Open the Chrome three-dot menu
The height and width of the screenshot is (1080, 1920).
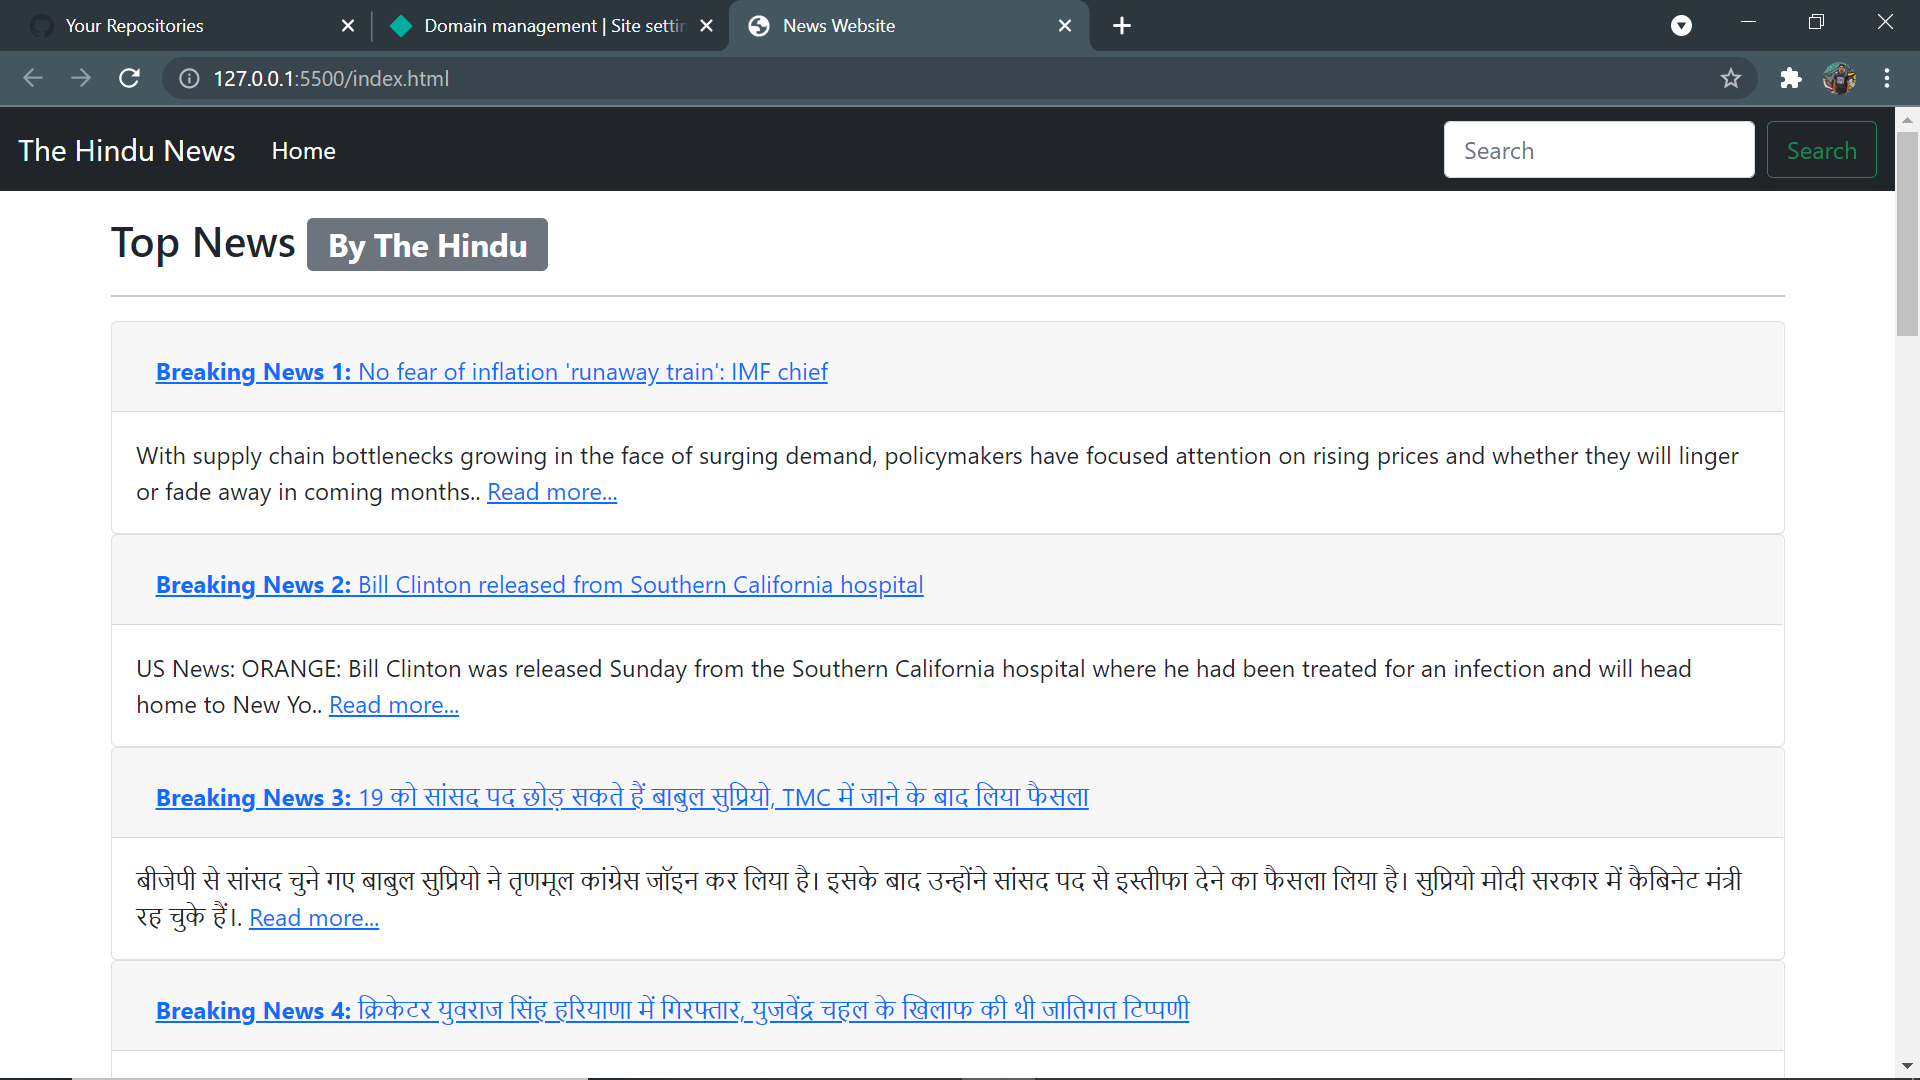pyautogui.click(x=1888, y=78)
